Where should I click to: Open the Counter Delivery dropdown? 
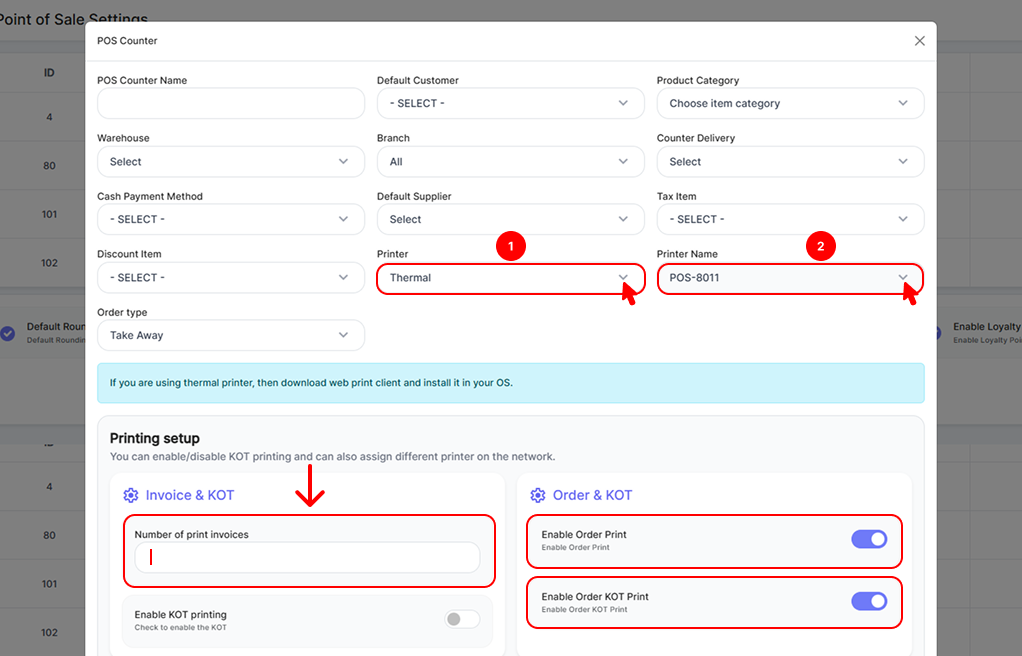coord(789,162)
